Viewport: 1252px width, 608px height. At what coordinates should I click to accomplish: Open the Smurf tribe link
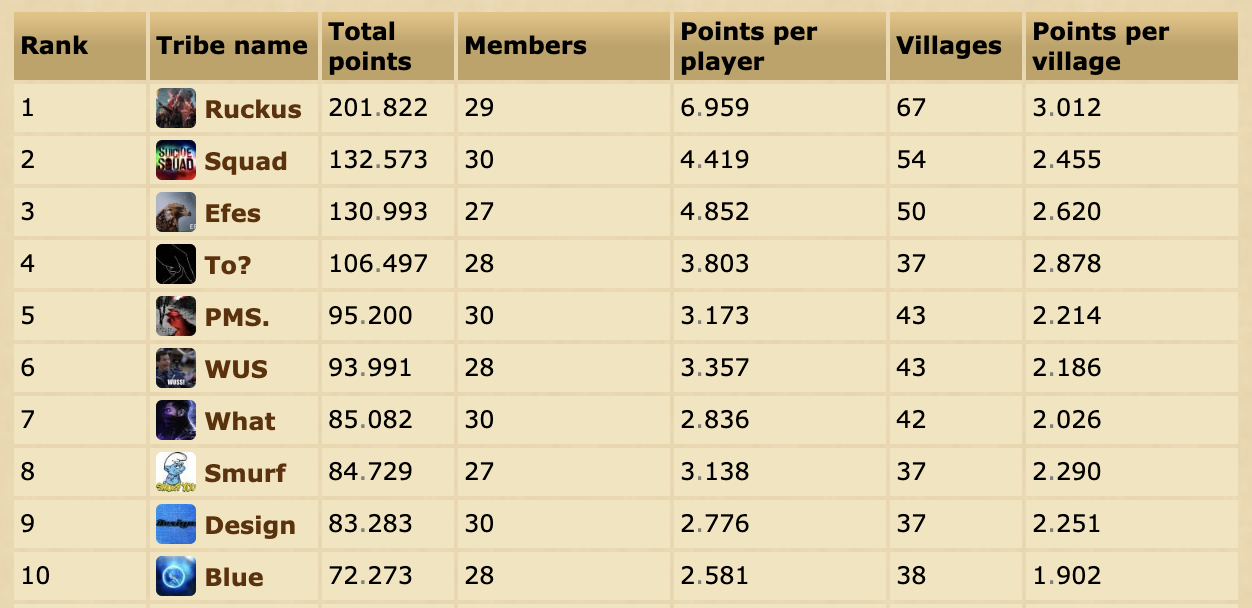(246, 473)
